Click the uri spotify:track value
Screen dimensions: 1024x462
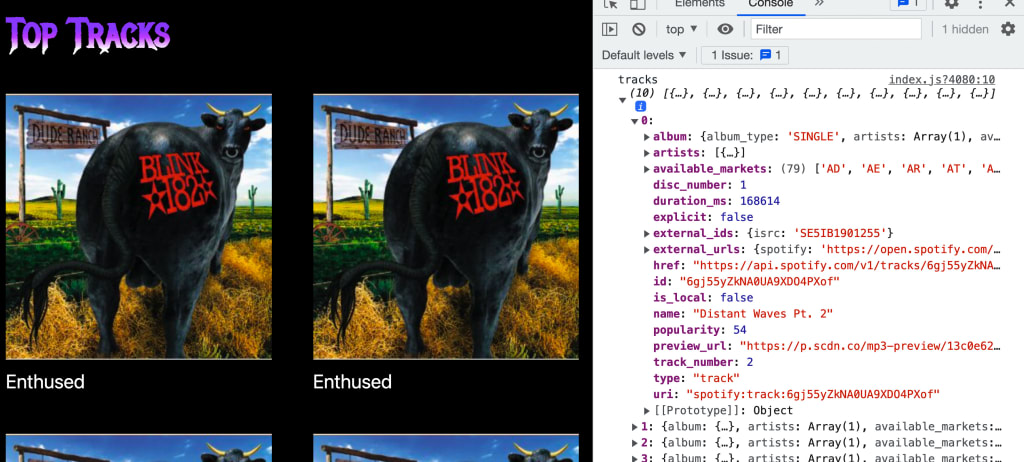tap(812, 394)
